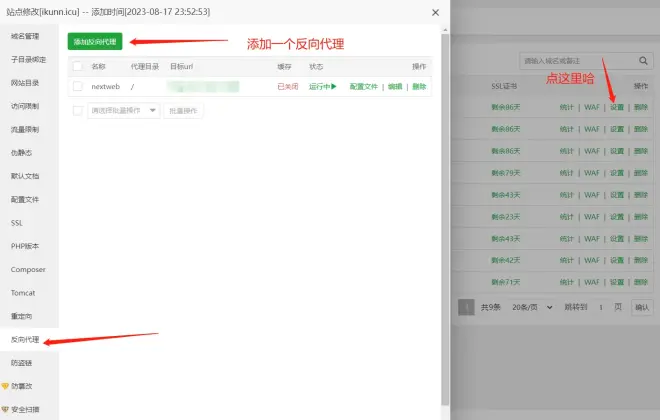
Task: Click page 1 button in background pagination
Action: pyautogui.click(x=466, y=307)
